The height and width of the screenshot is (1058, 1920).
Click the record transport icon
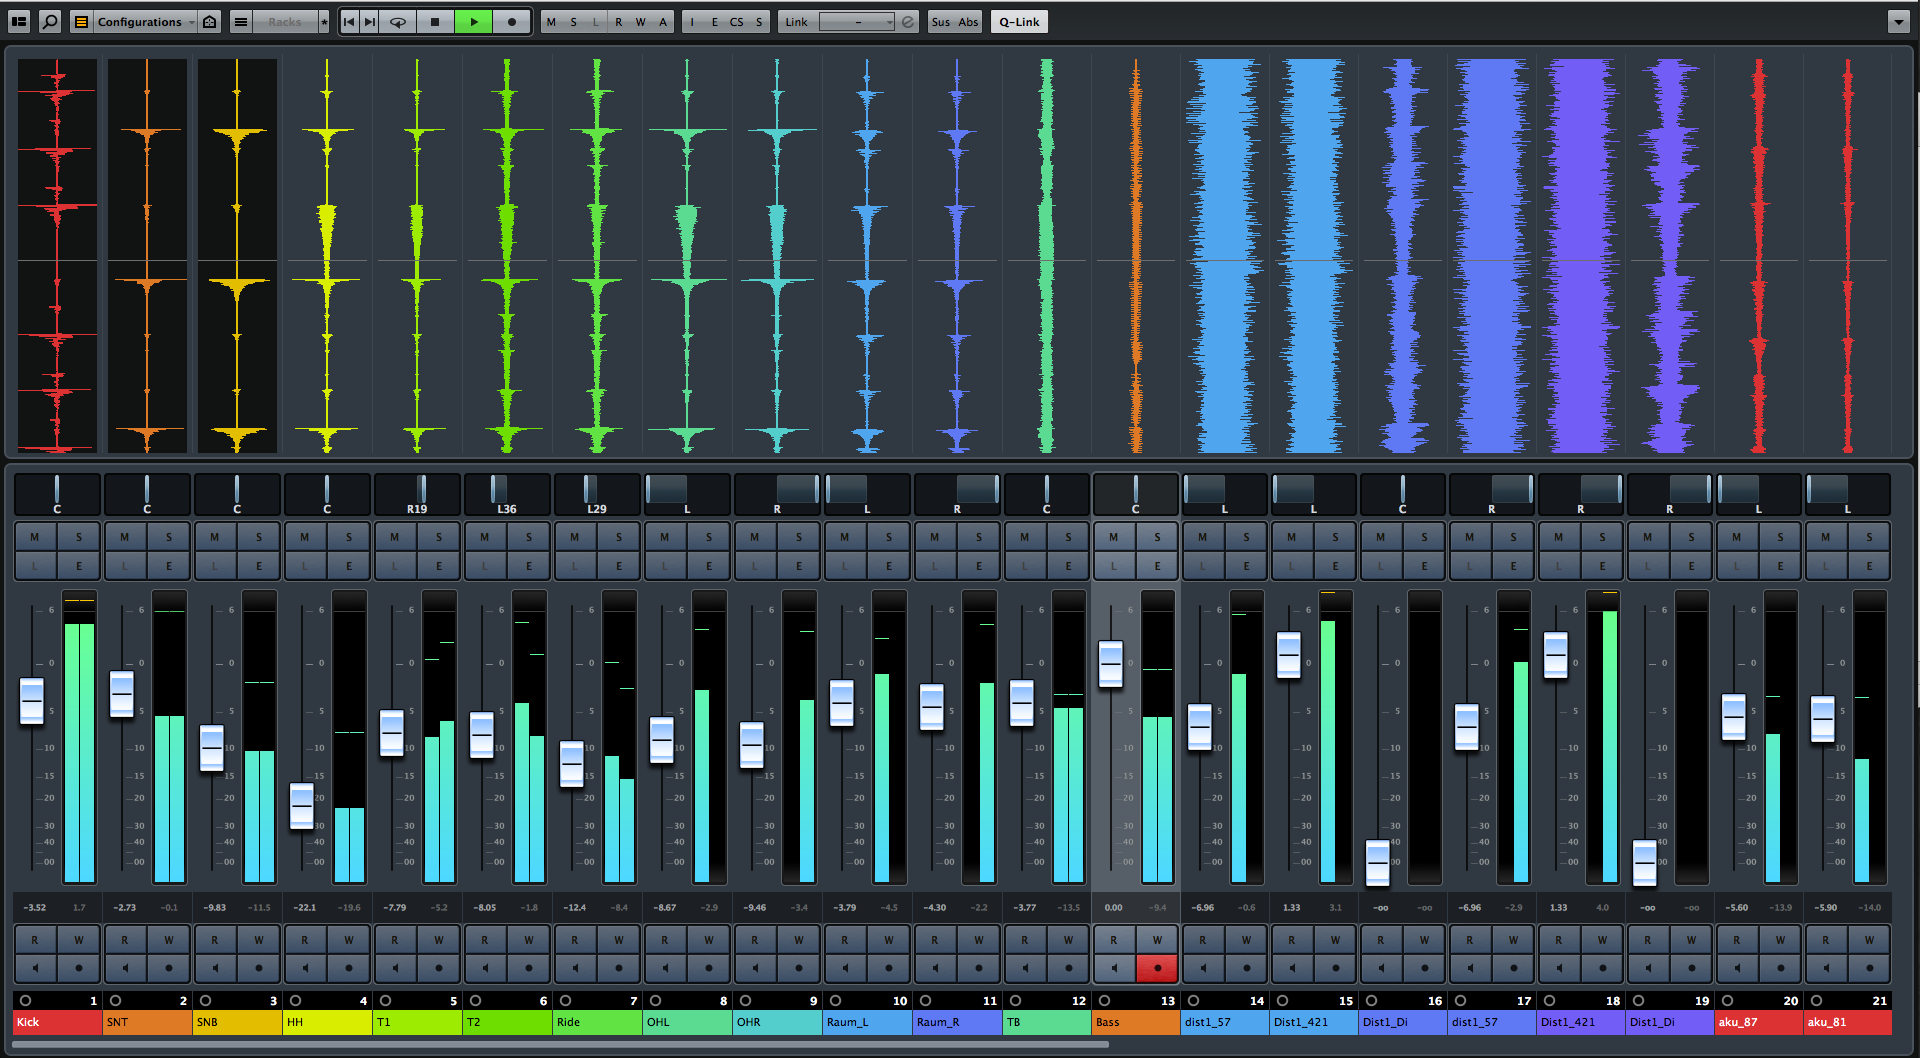tap(511, 21)
